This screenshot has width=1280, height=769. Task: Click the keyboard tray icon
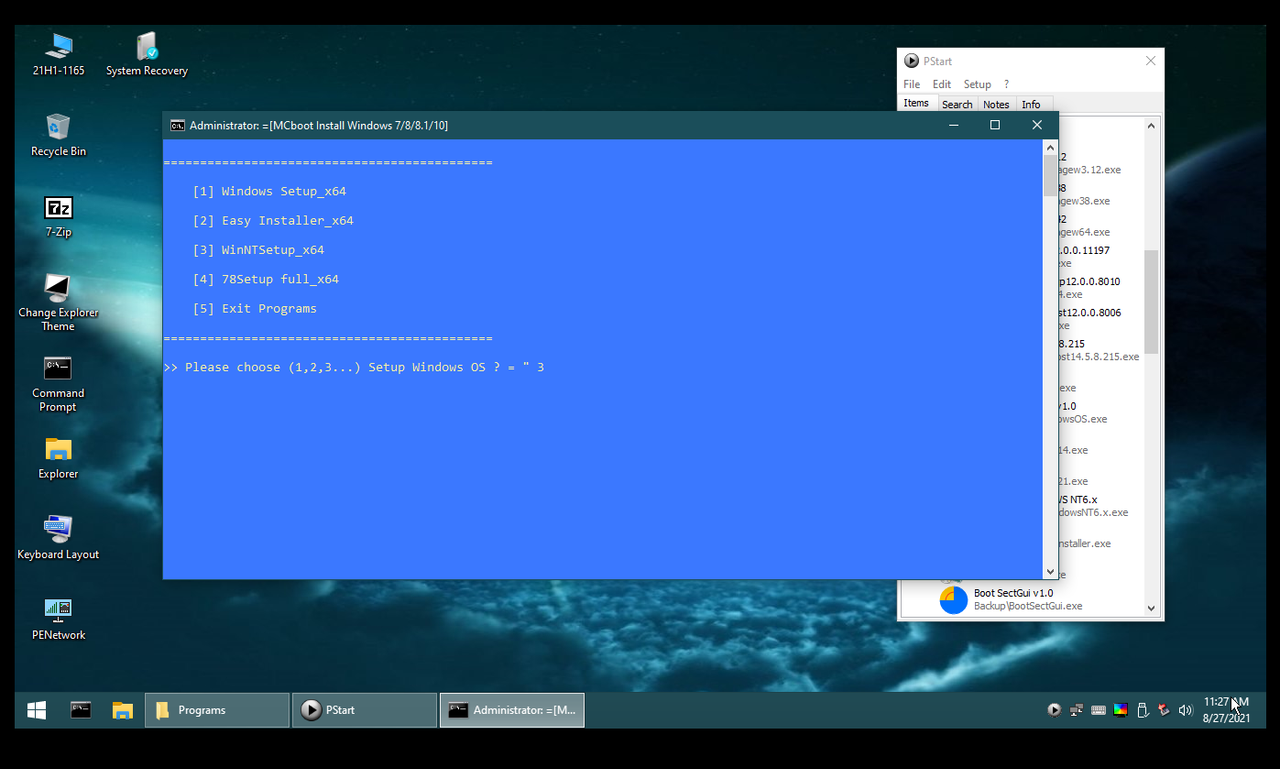click(1098, 710)
